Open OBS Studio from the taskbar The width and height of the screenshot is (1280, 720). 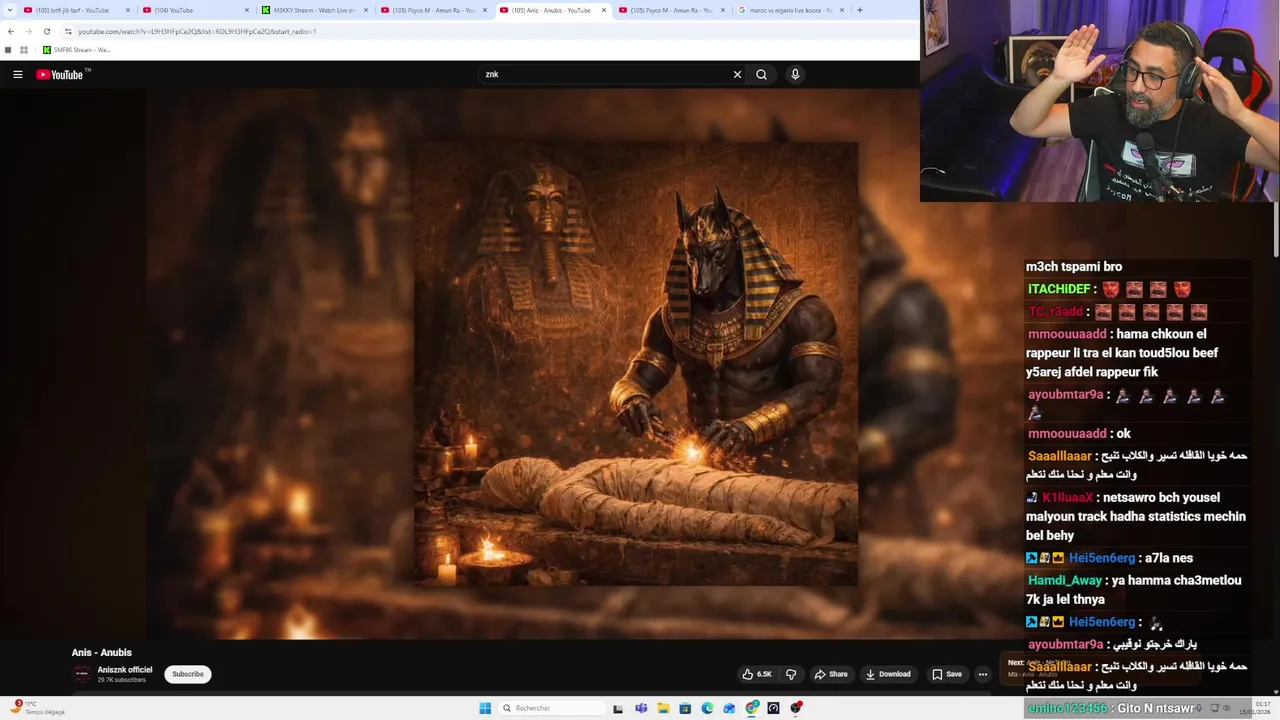click(796, 708)
